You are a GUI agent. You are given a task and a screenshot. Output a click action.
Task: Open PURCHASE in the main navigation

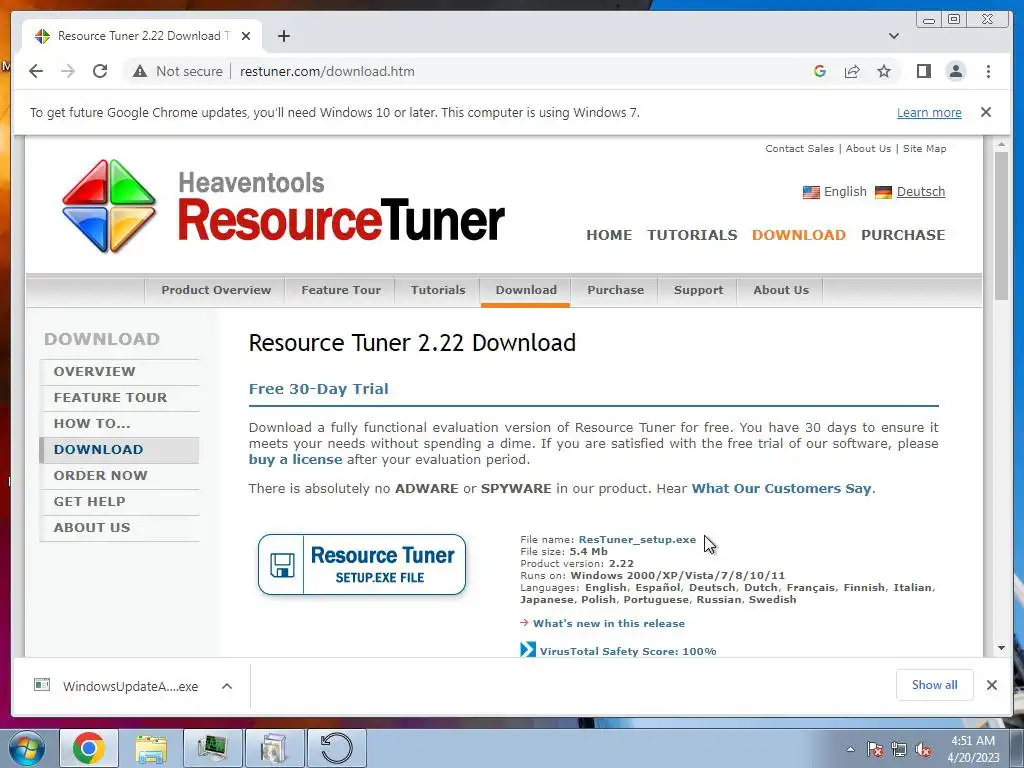coord(903,235)
